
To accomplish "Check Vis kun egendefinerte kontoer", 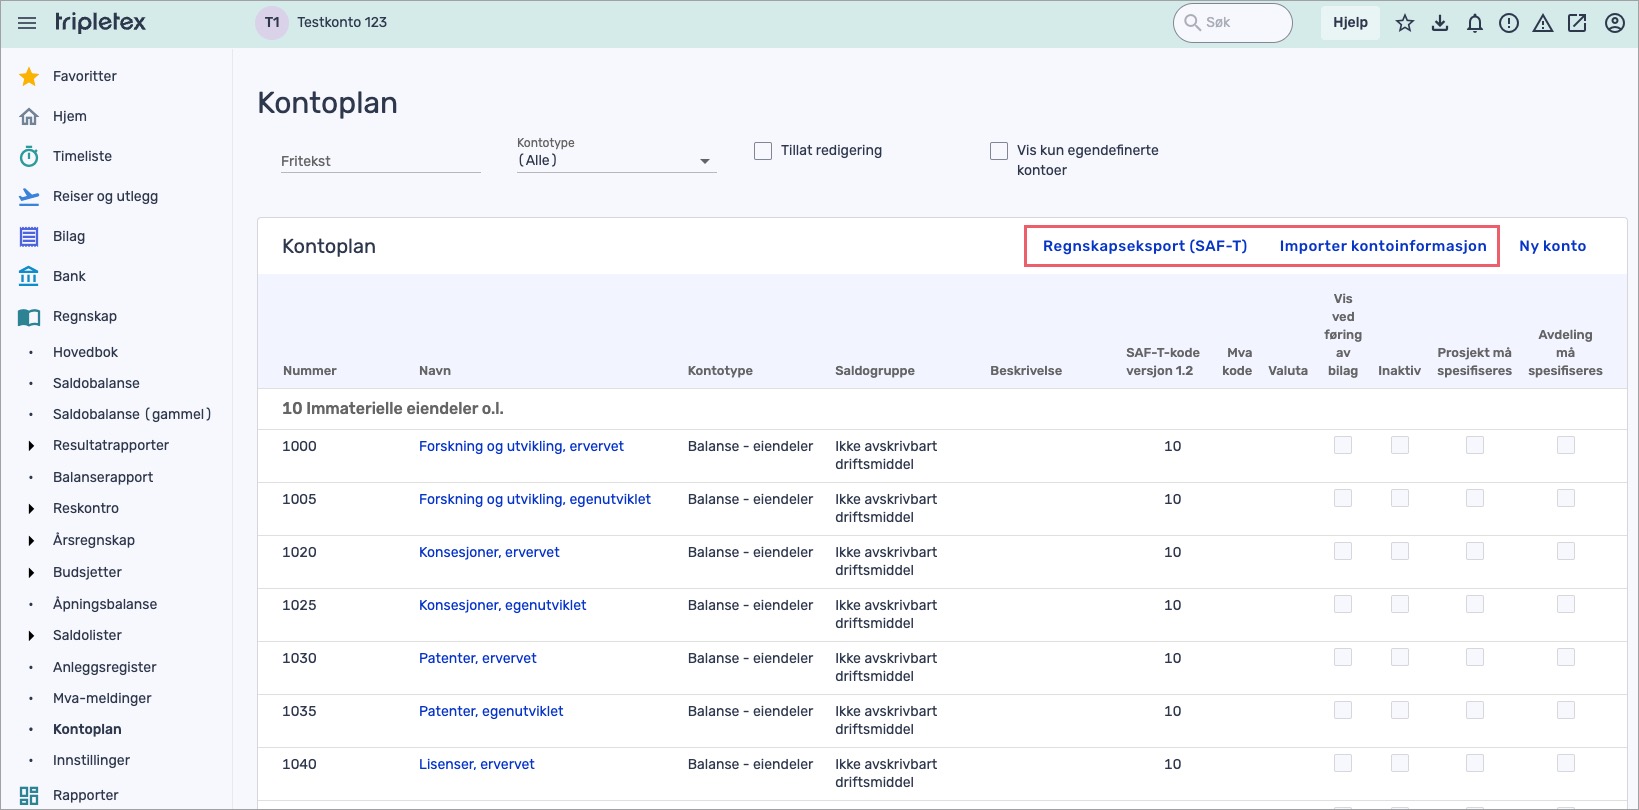I will tap(999, 151).
